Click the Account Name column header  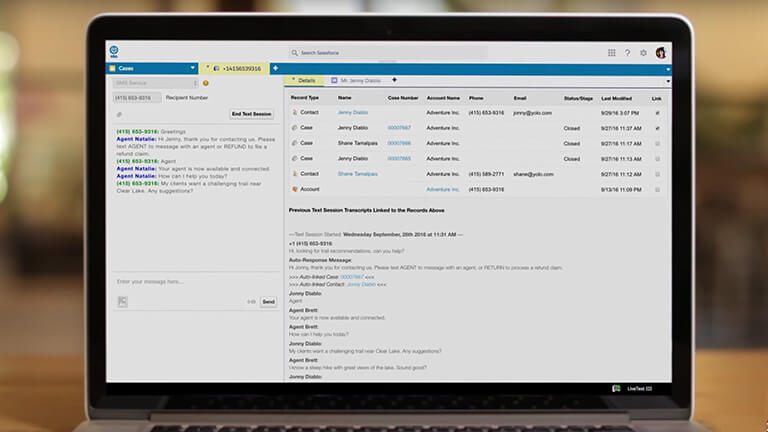443,98
